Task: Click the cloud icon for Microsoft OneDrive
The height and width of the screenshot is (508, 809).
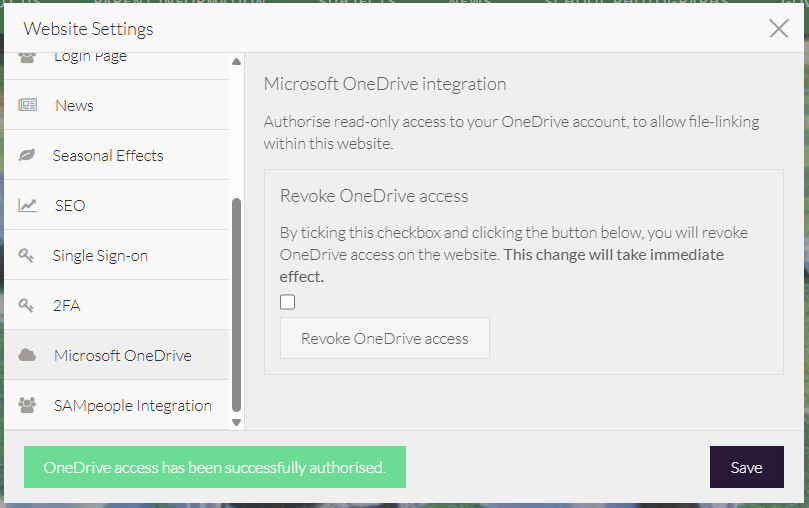Action: (x=28, y=355)
